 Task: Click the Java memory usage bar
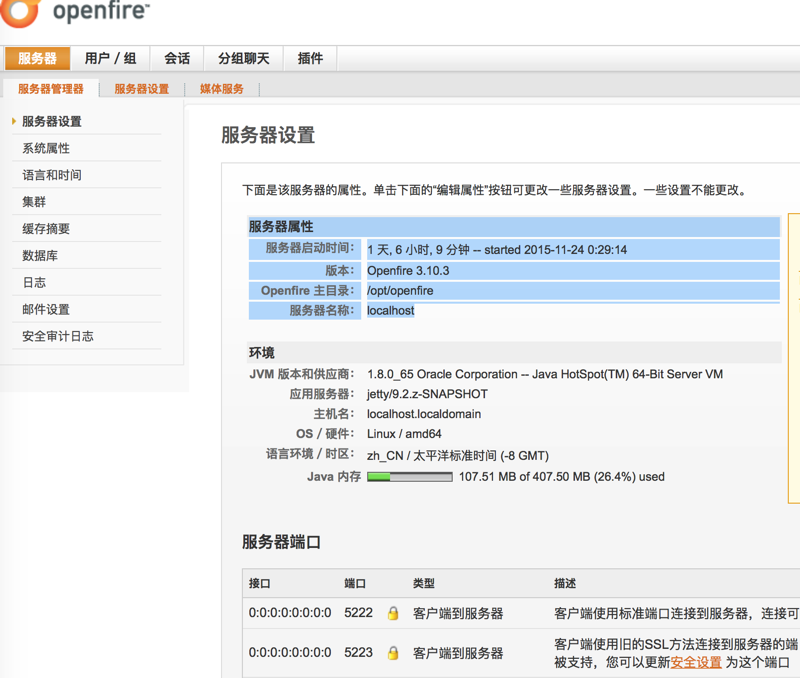[x=410, y=477]
